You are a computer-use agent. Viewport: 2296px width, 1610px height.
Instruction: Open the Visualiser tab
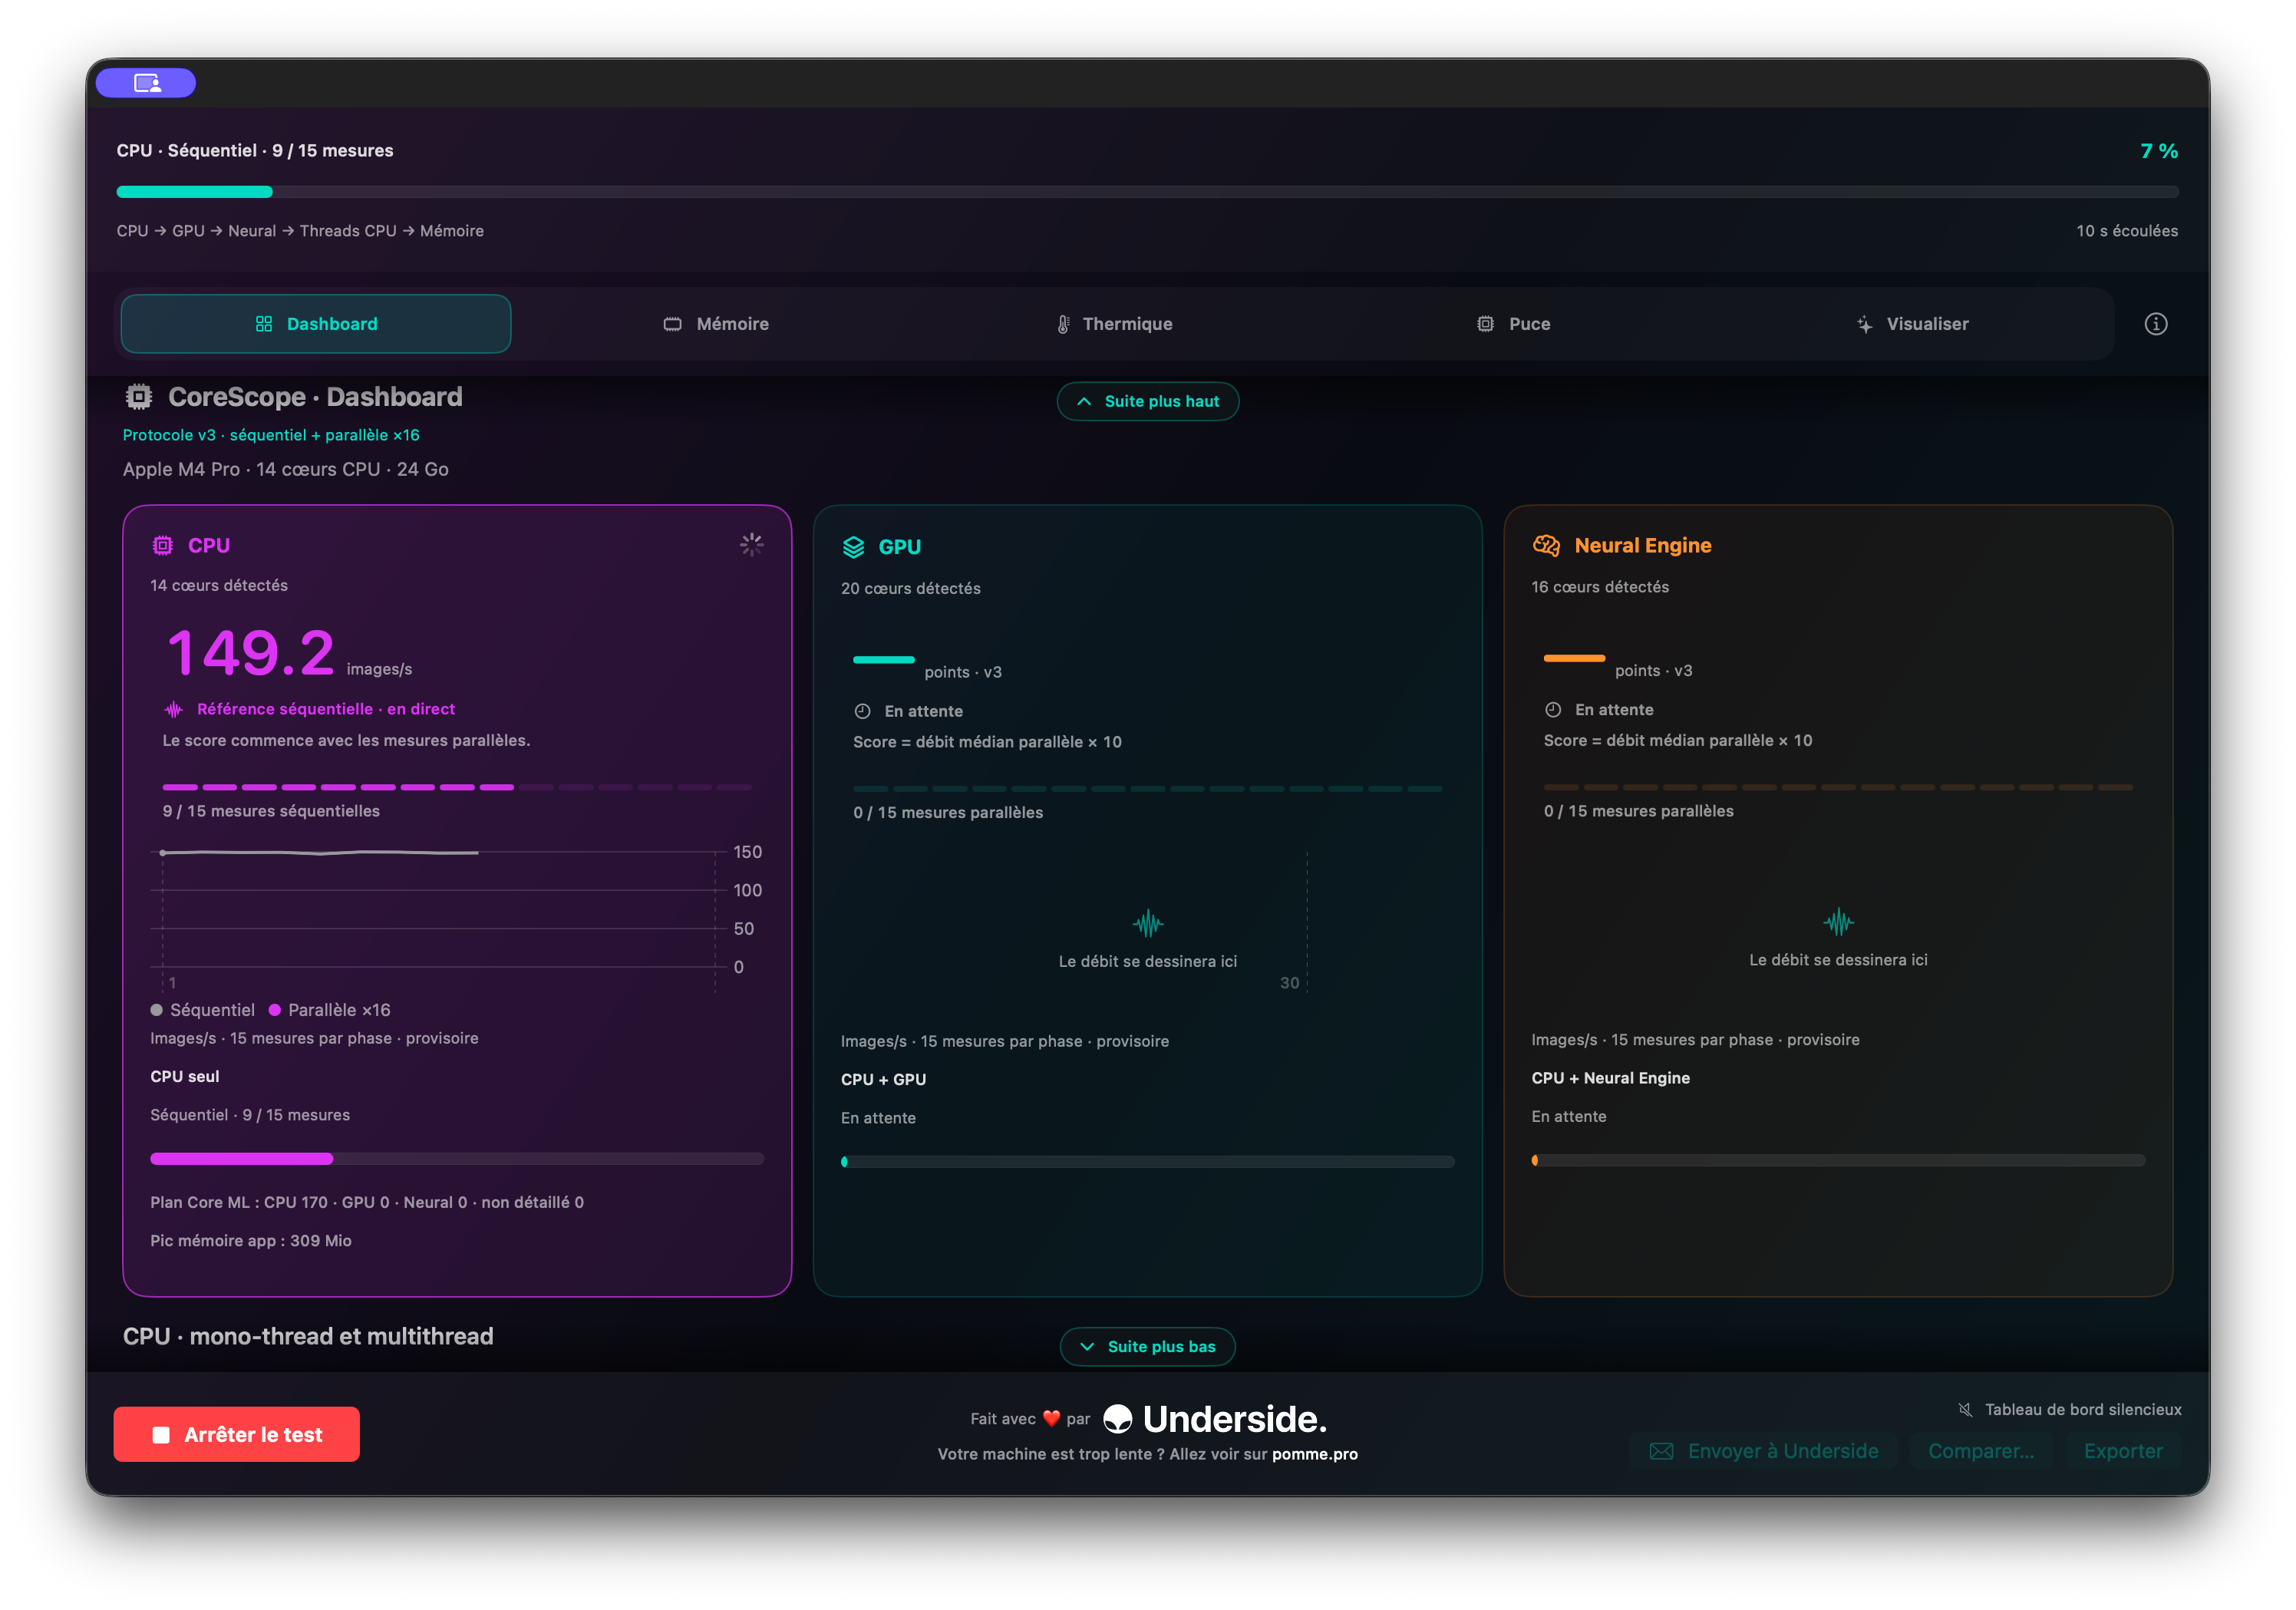pyautogui.click(x=1912, y=324)
